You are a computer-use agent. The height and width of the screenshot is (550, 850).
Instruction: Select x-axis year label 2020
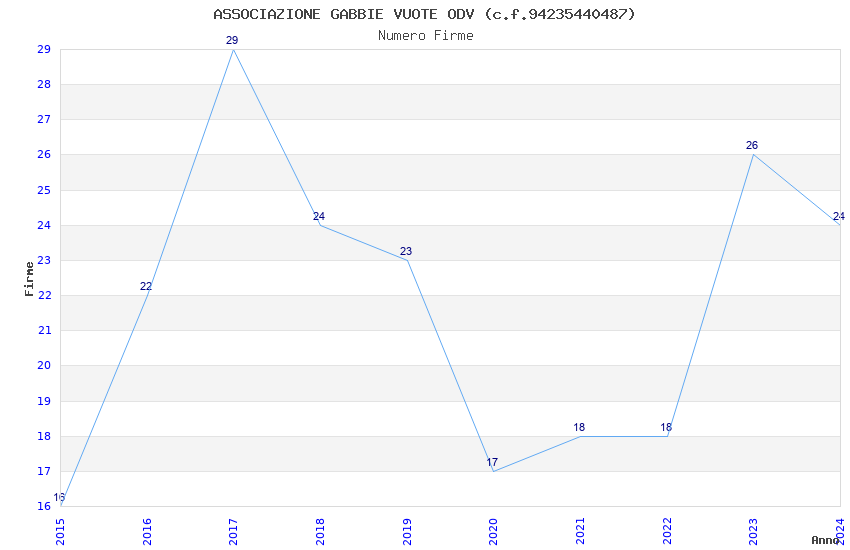tap(493, 532)
